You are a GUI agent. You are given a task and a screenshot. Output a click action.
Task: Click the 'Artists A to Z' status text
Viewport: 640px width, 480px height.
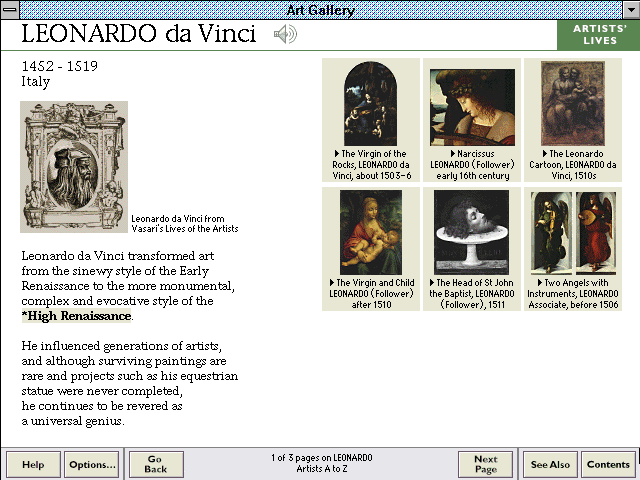(x=322, y=469)
